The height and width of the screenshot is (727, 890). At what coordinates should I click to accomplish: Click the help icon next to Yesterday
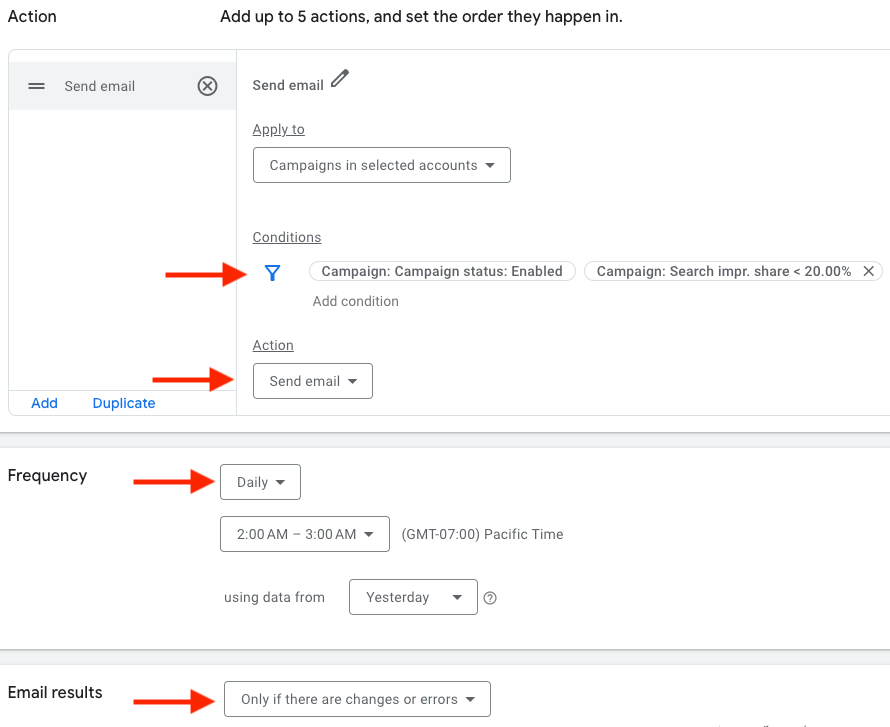point(490,598)
